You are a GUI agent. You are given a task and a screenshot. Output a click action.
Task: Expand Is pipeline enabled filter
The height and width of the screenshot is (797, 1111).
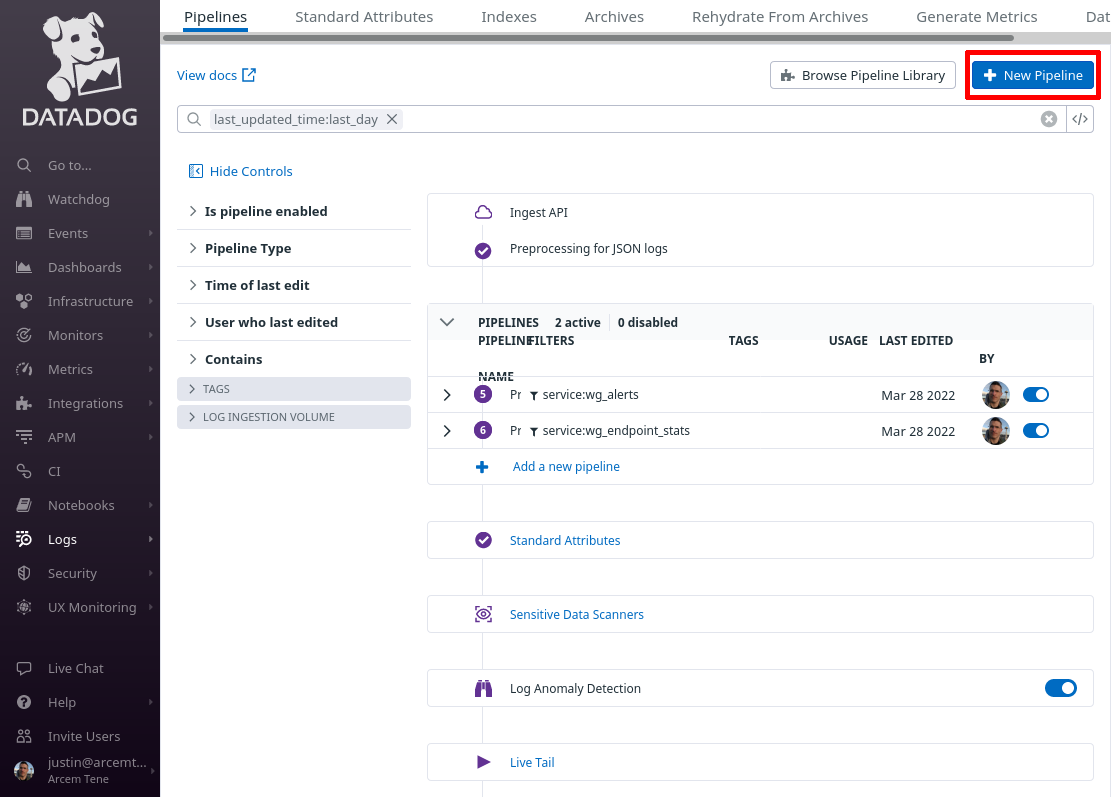pos(294,211)
